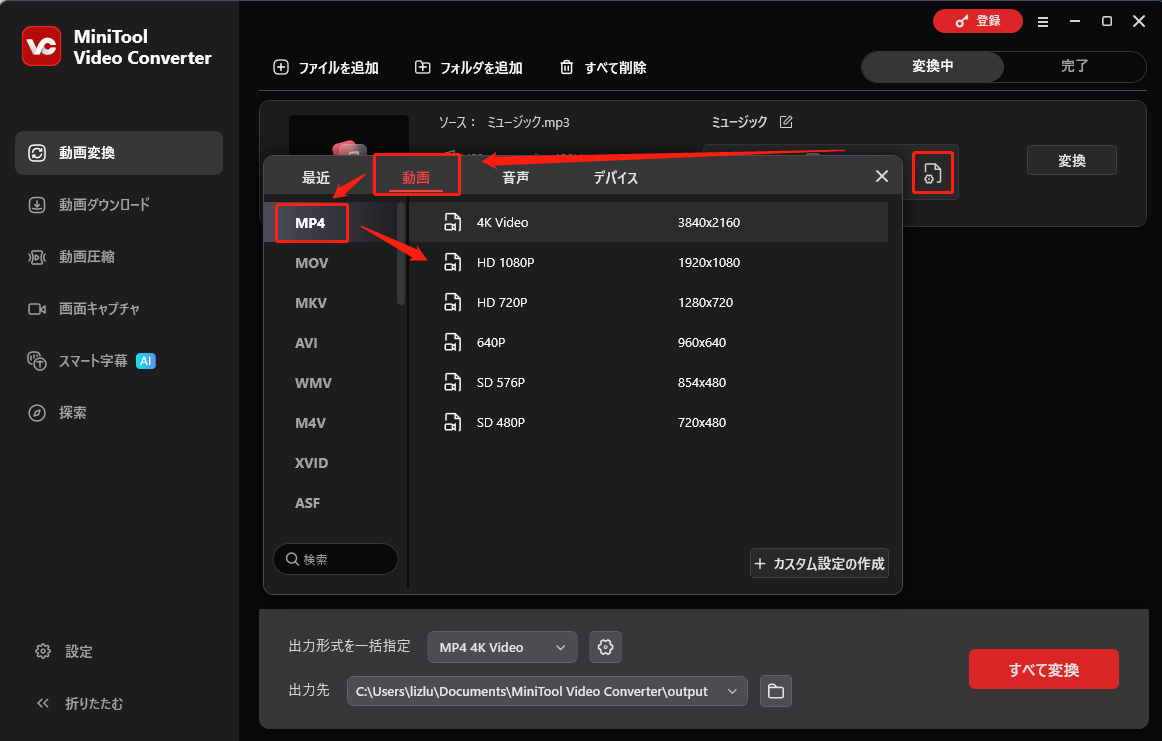The image size is (1162, 741).
Task: Click the カスタム設定の作成 button
Action: (819, 563)
